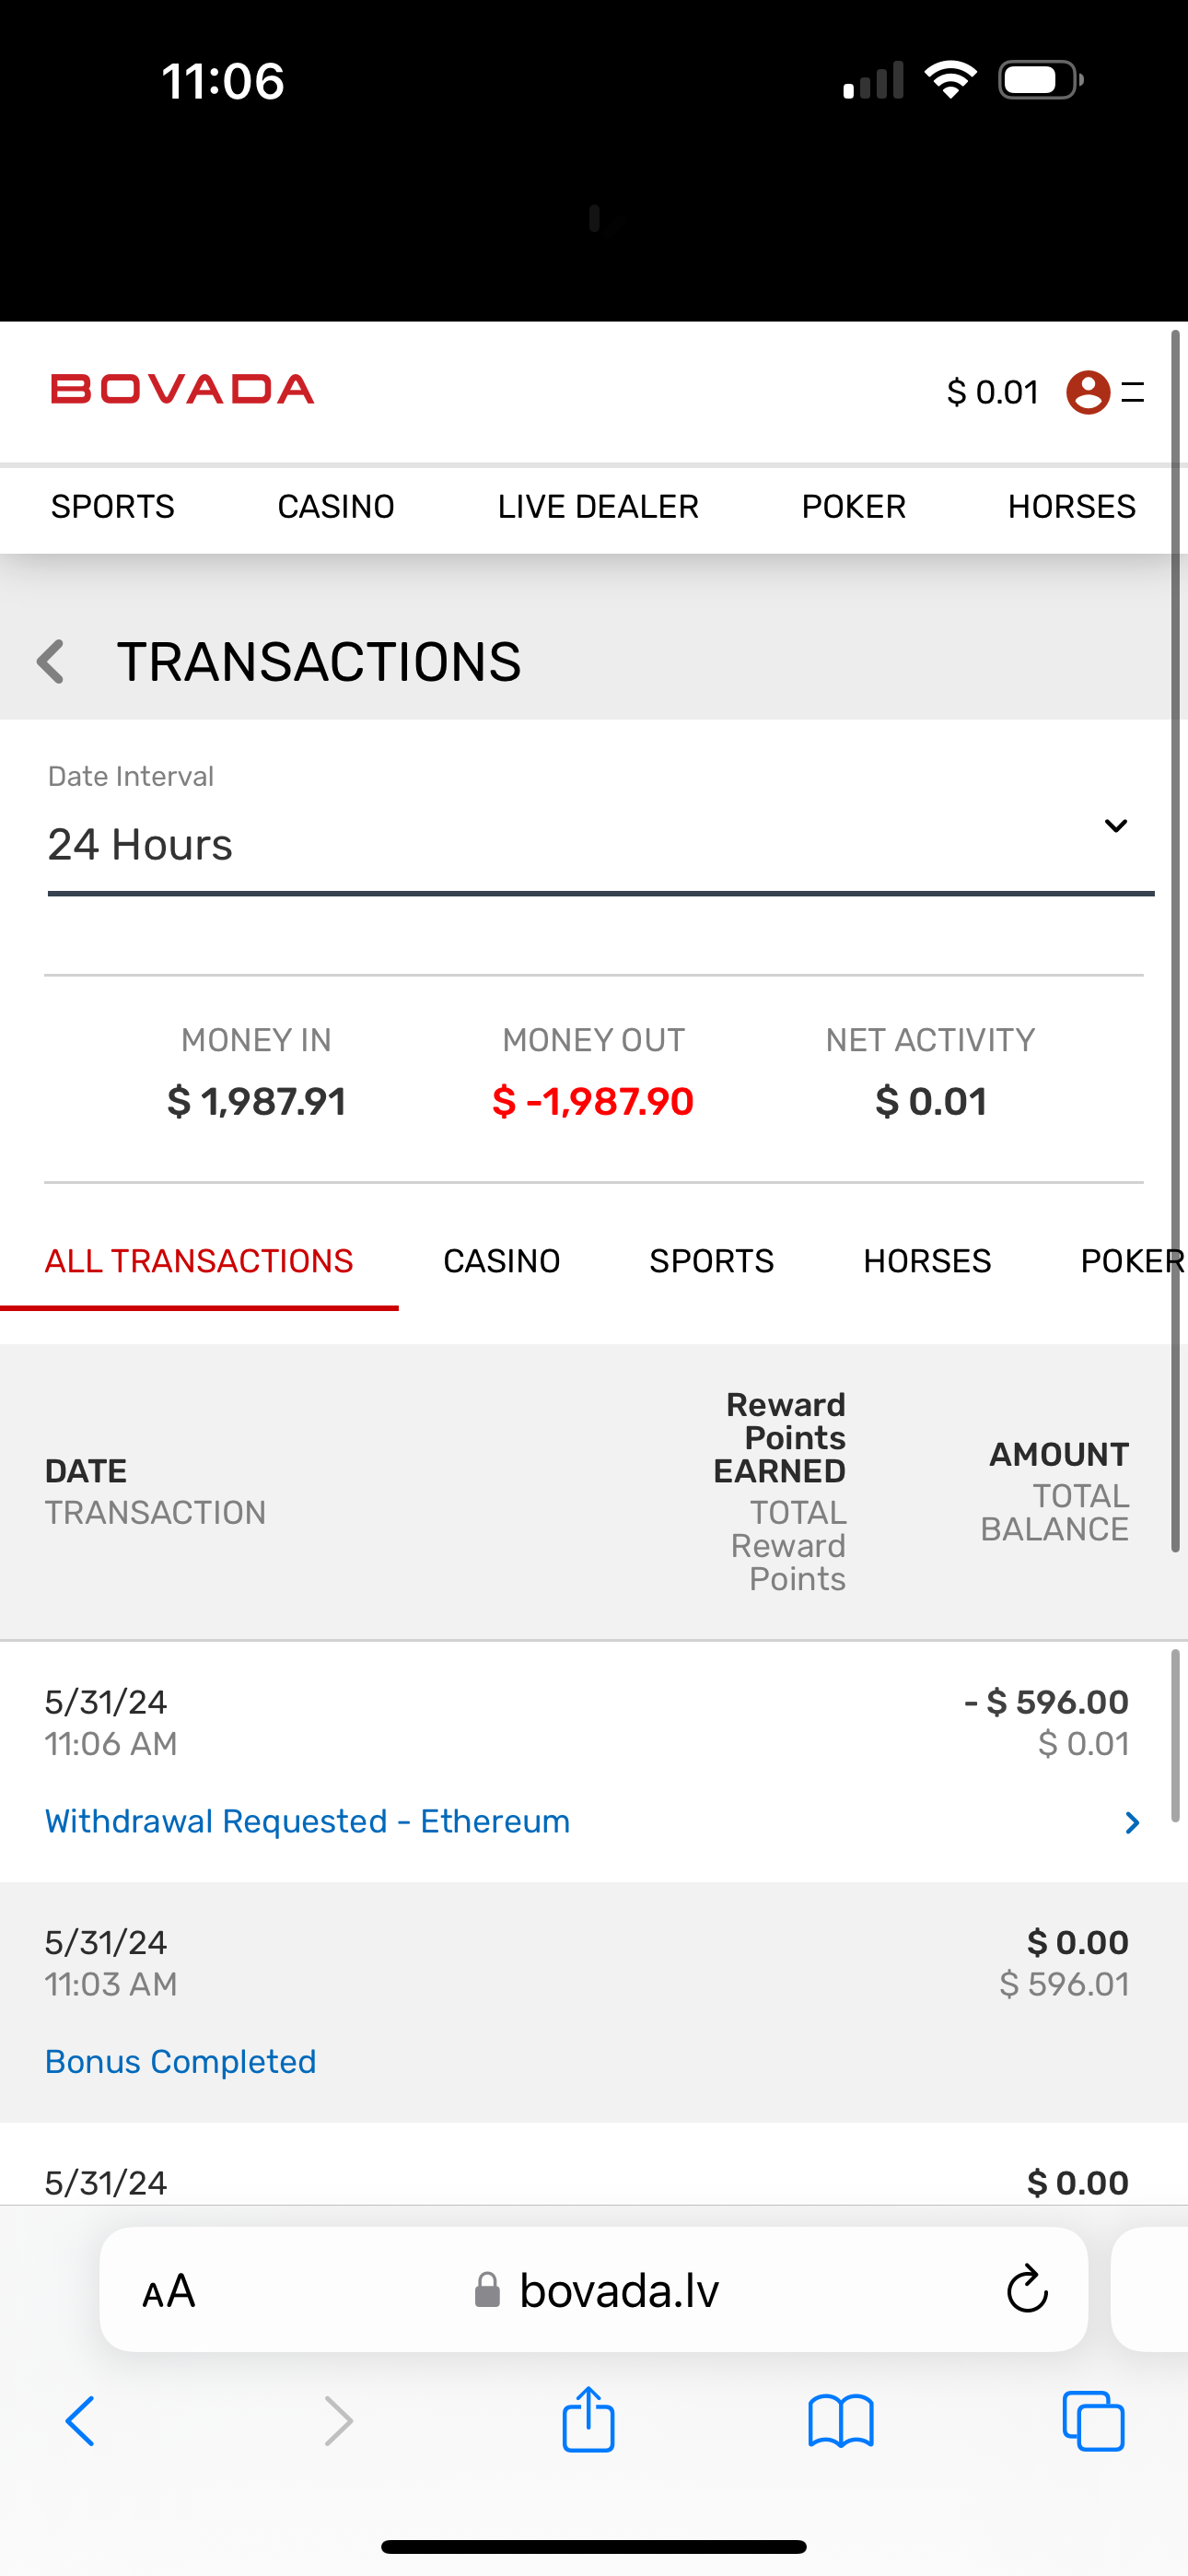Tap the Bovada logo
The width and height of the screenshot is (1188, 2576).
[x=183, y=389]
